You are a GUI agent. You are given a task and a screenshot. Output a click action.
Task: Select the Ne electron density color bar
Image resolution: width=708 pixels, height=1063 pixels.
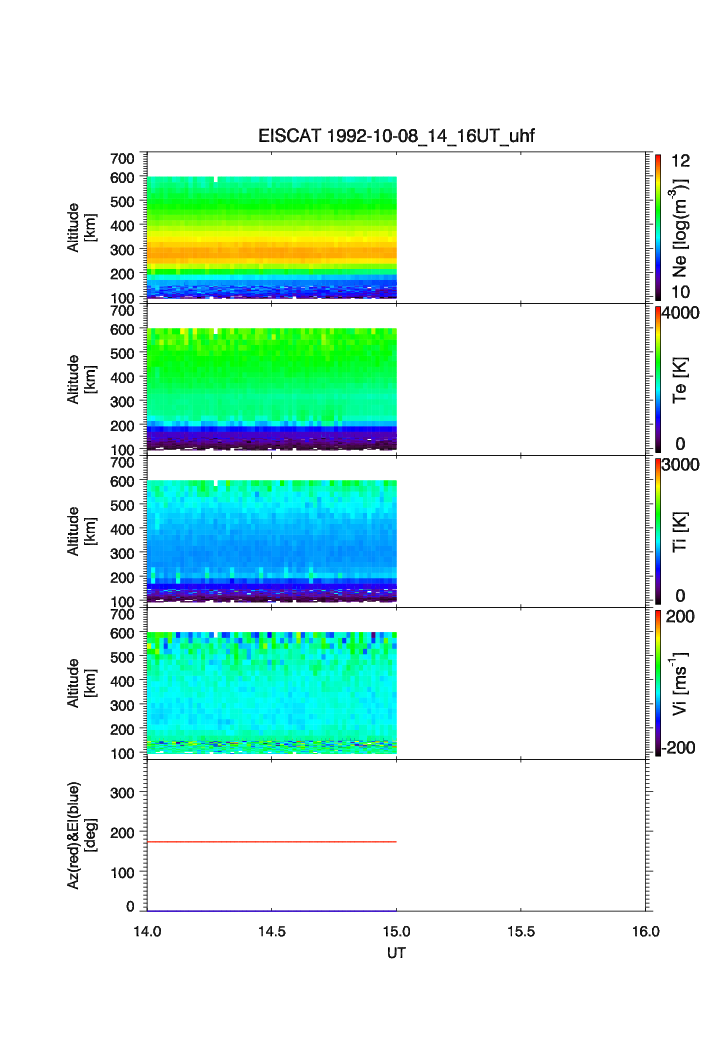coord(658,227)
